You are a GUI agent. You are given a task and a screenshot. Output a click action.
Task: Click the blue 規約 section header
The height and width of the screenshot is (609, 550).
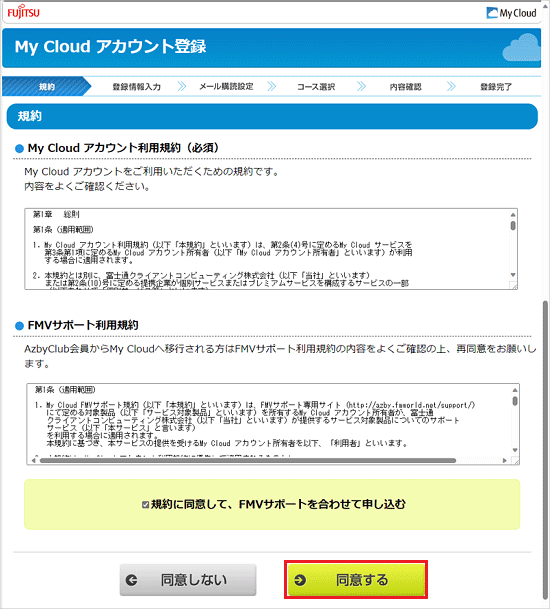272,116
